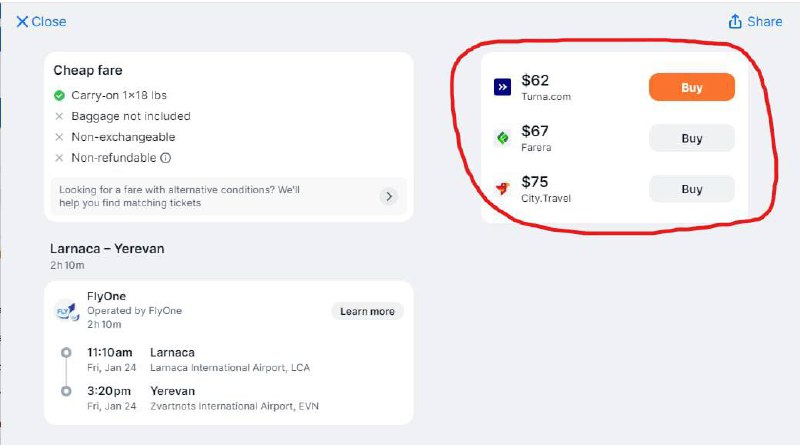Open the matching tickets help text

pos(180,196)
